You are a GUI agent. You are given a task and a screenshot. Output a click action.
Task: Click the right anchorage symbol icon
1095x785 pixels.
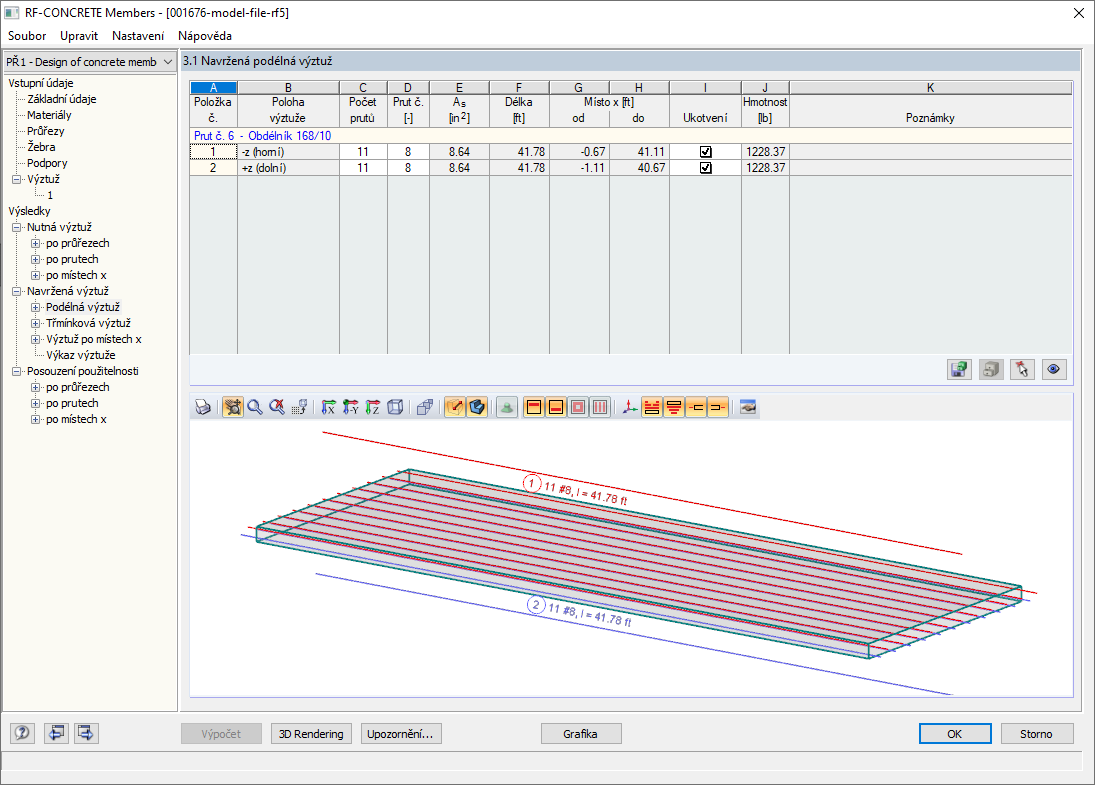718,407
